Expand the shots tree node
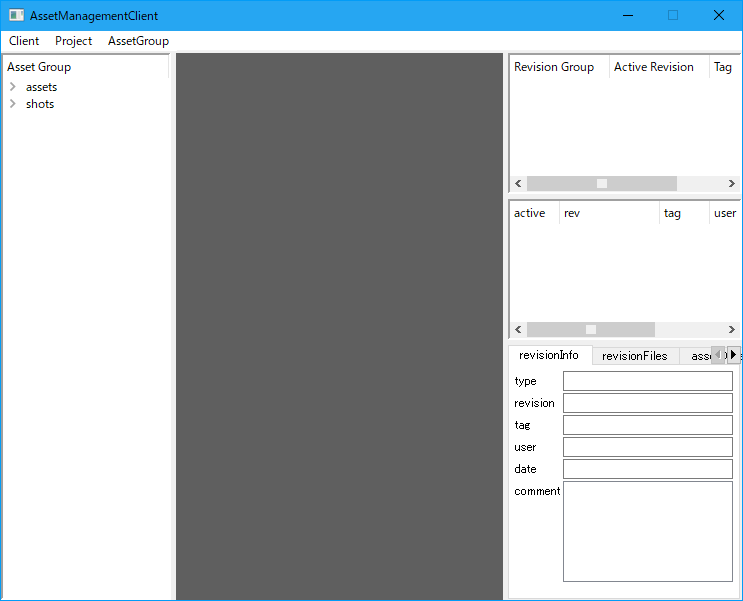This screenshot has width=743, height=601. 13,104
